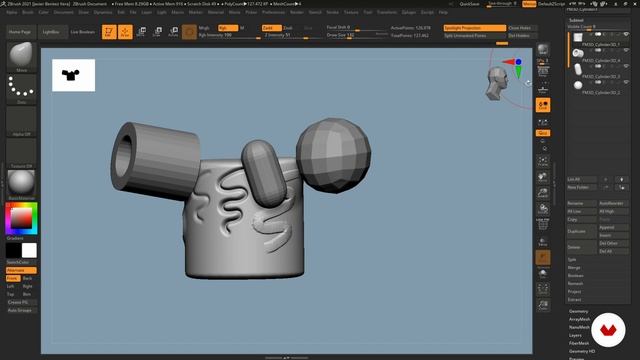640x360 pixels.
Task: Expand the Merge section
Action: [x=574, y=267]
